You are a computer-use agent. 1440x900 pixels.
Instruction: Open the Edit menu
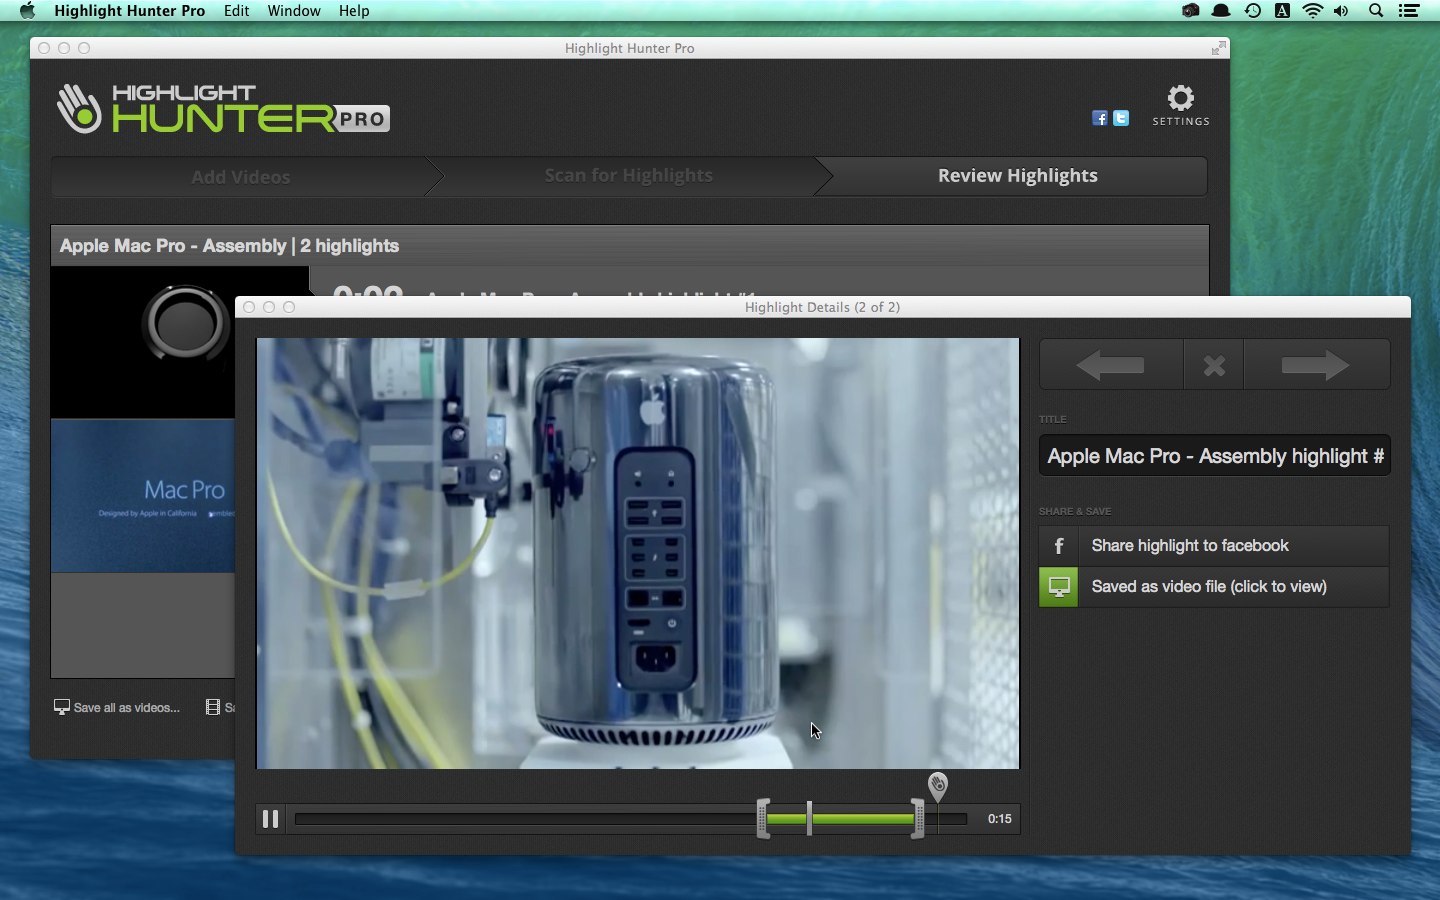tap(237, 11)
